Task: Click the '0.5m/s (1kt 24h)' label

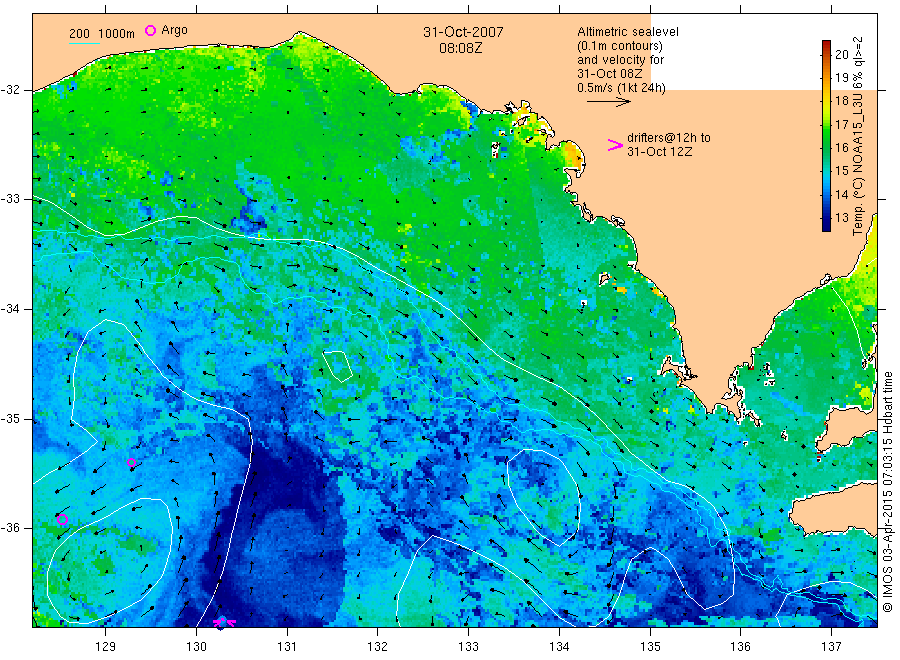Action: pyautogui.click(x=622, y=88)
